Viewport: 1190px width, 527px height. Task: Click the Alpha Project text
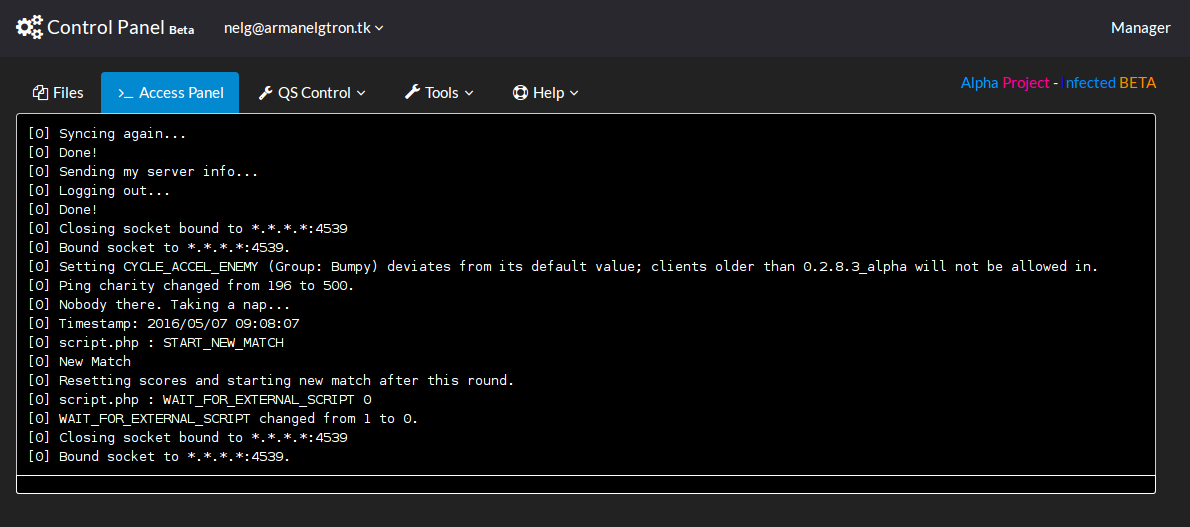(x=1004, y=83)
